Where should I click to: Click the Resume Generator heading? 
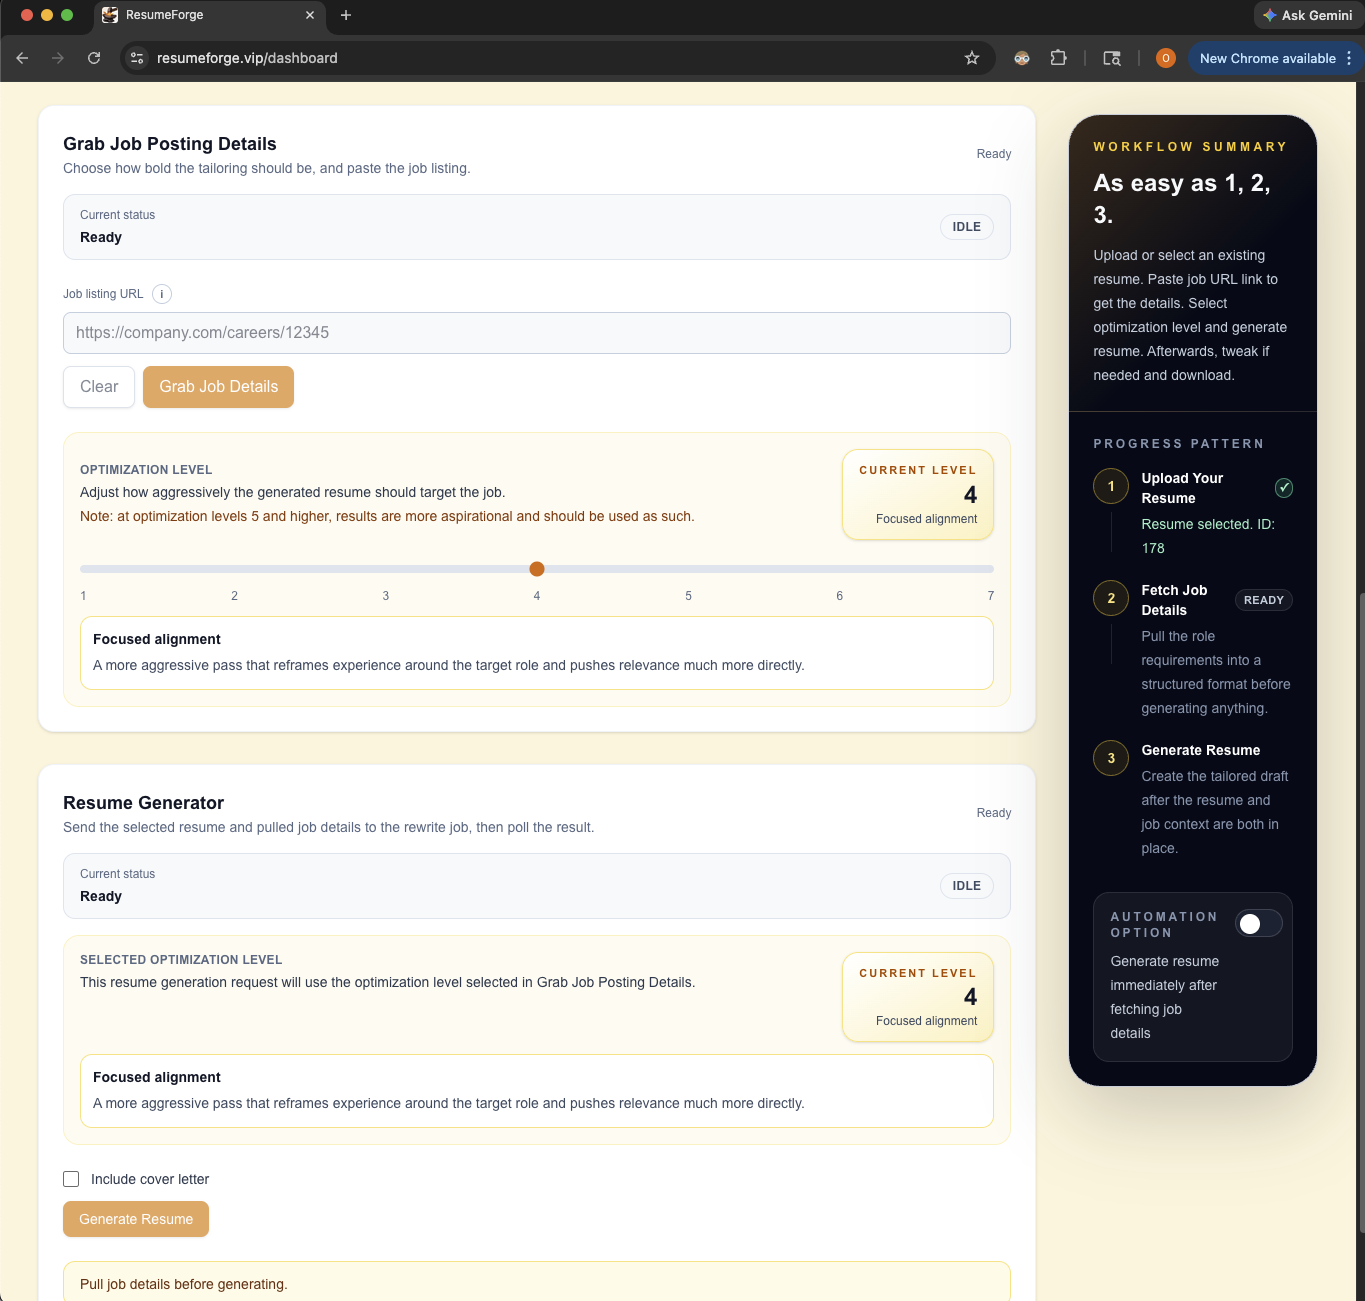[143, 803]
